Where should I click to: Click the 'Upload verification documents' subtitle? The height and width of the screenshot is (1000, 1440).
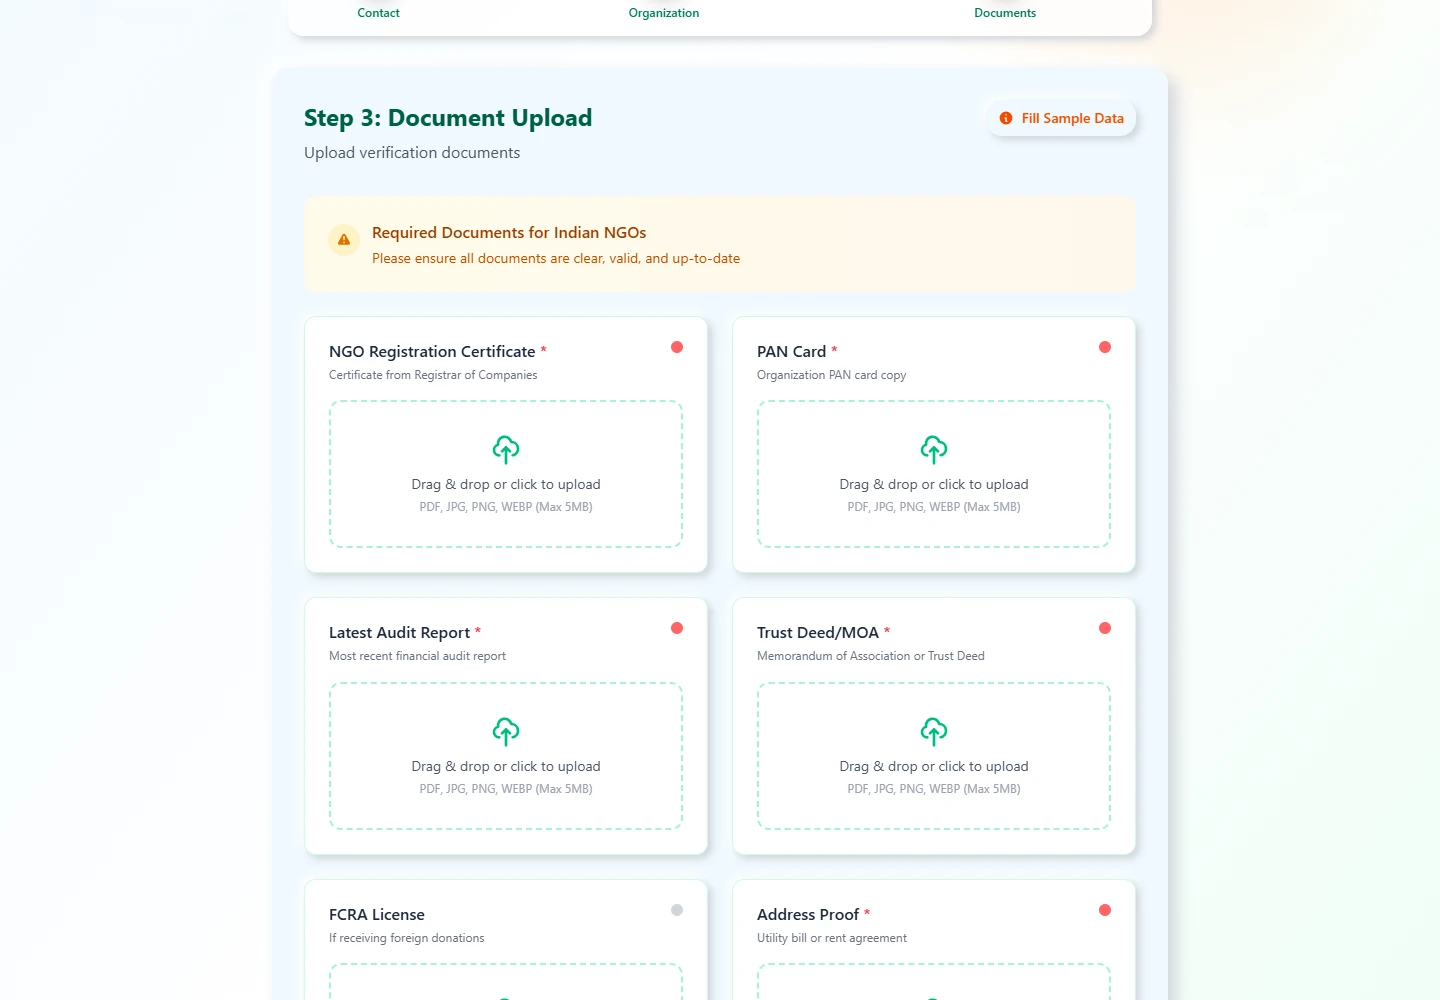pyautogui.click(x=412, y=153)
